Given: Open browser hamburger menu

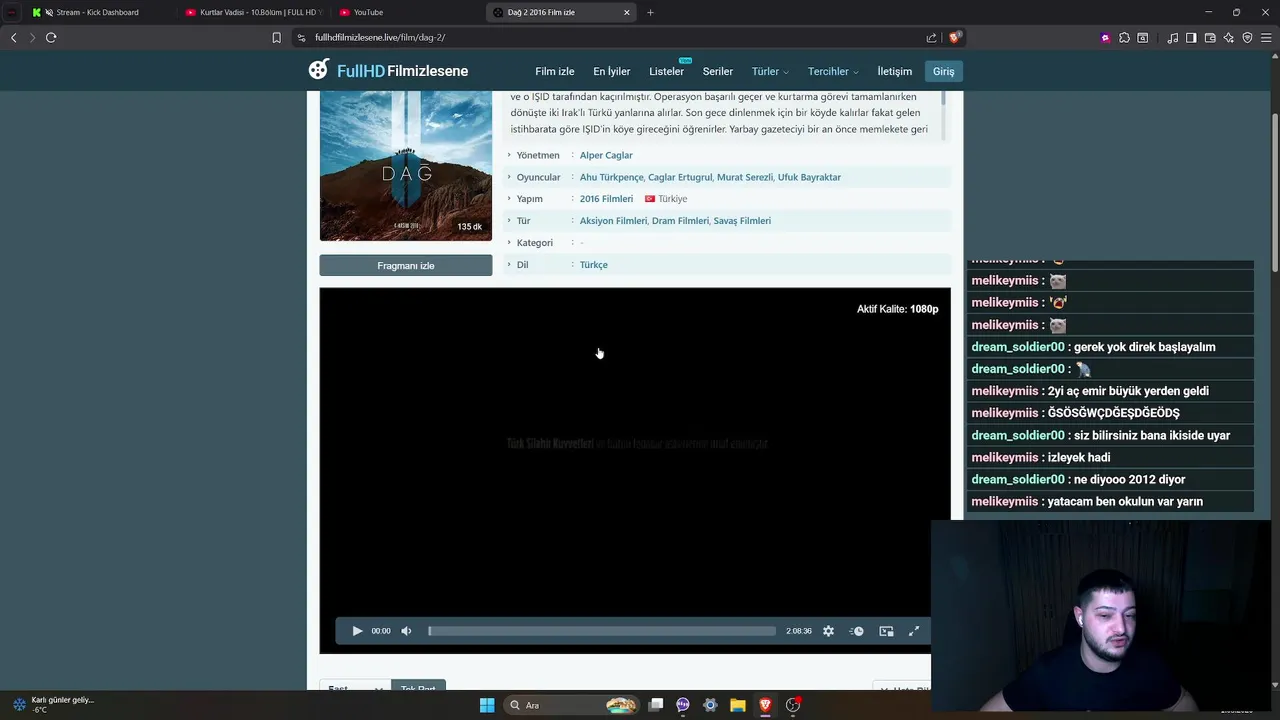Looking at the screenshot, I should [1266, 38].
